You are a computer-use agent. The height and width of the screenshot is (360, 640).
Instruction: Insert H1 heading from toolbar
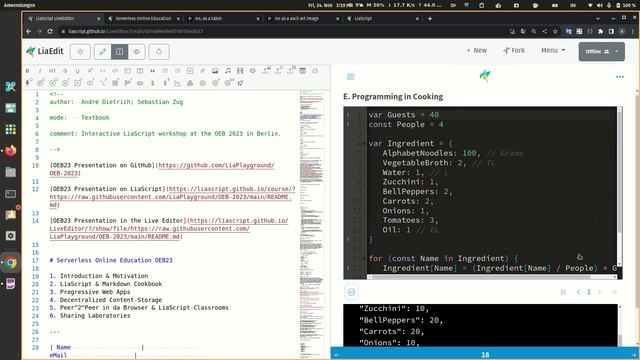[52, 71]
